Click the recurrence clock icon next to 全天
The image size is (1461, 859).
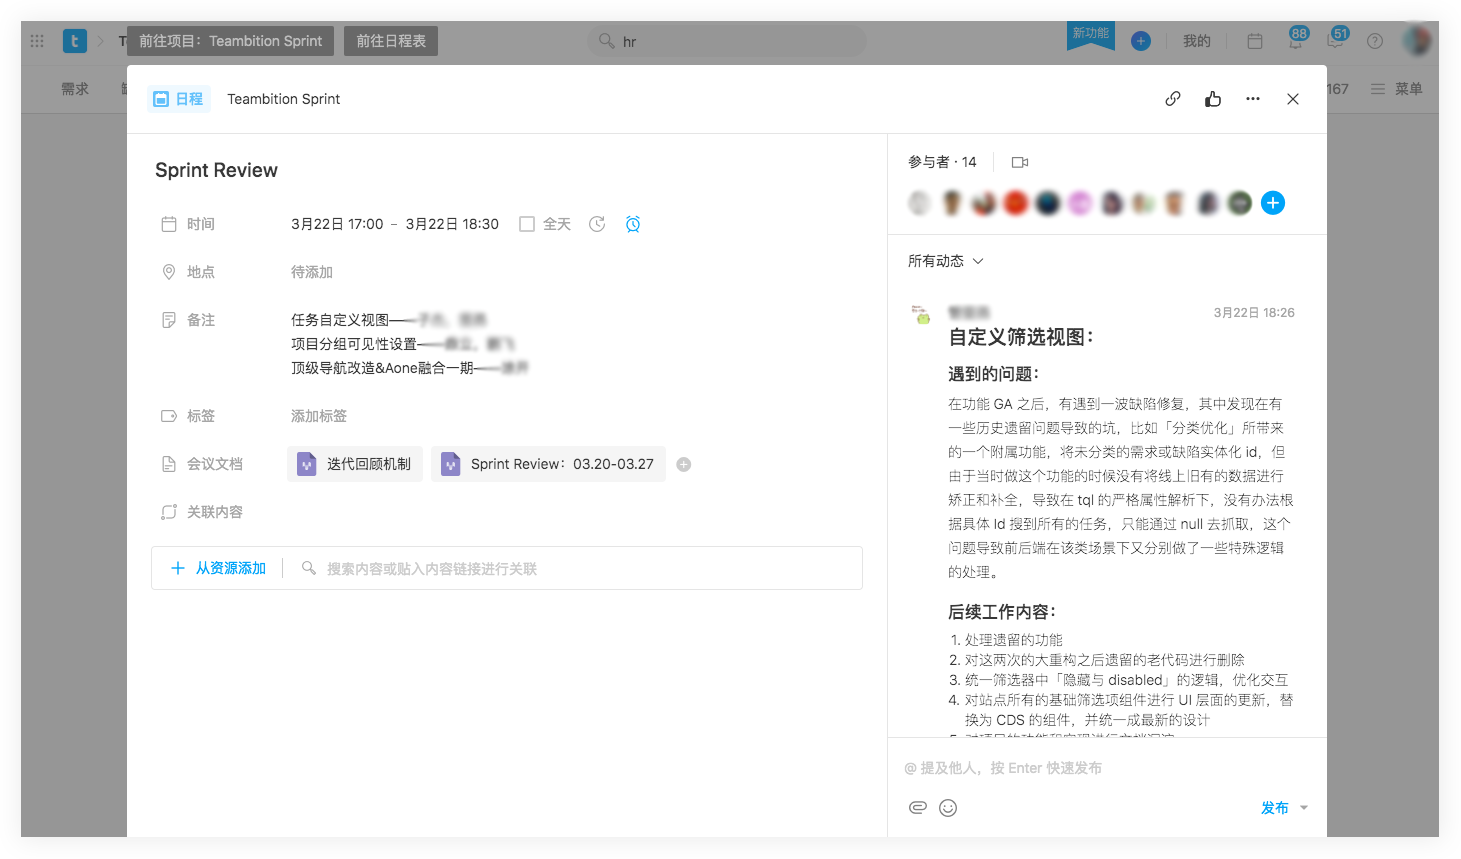(x=597, y=224)
